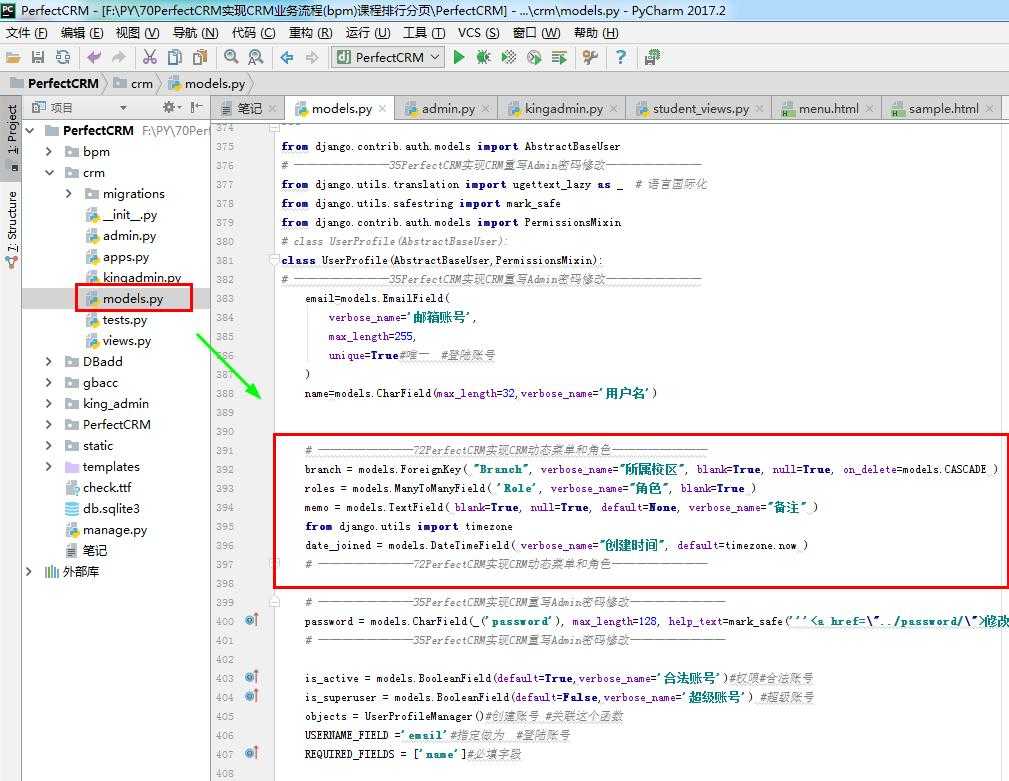Screen dimensions: 1009x781
Task: Click the Navigate Back arrow icon
Action: [287, 58]
